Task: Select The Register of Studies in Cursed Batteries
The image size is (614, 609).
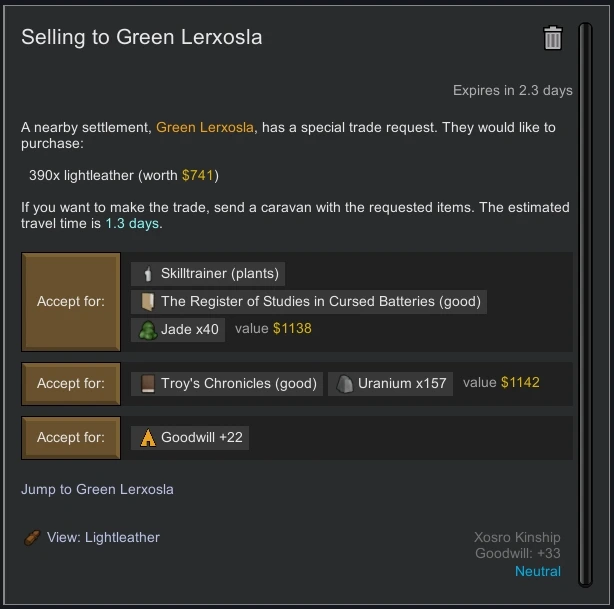Action: point(320,301)
